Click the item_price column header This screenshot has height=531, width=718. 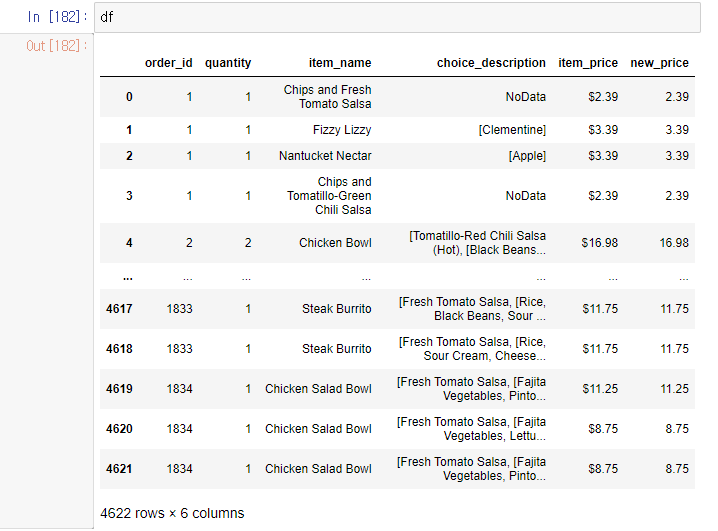(588, 63)
